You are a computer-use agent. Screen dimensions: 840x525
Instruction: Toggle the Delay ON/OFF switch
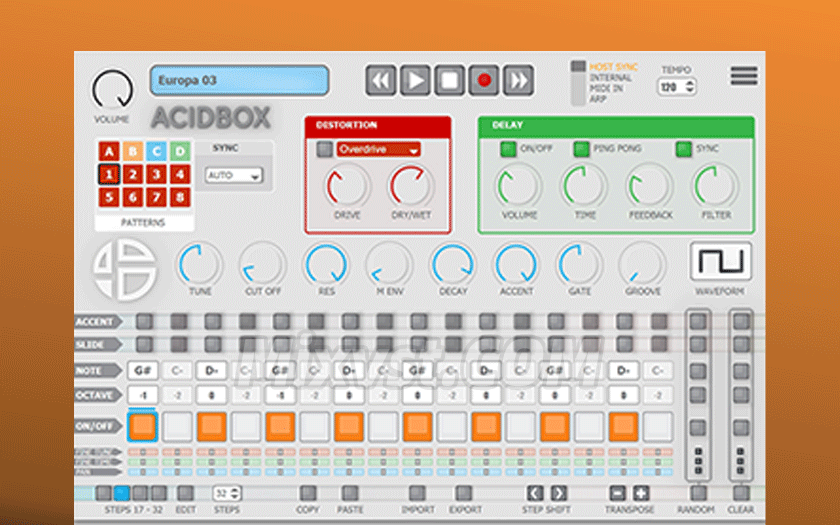point(509,149)
